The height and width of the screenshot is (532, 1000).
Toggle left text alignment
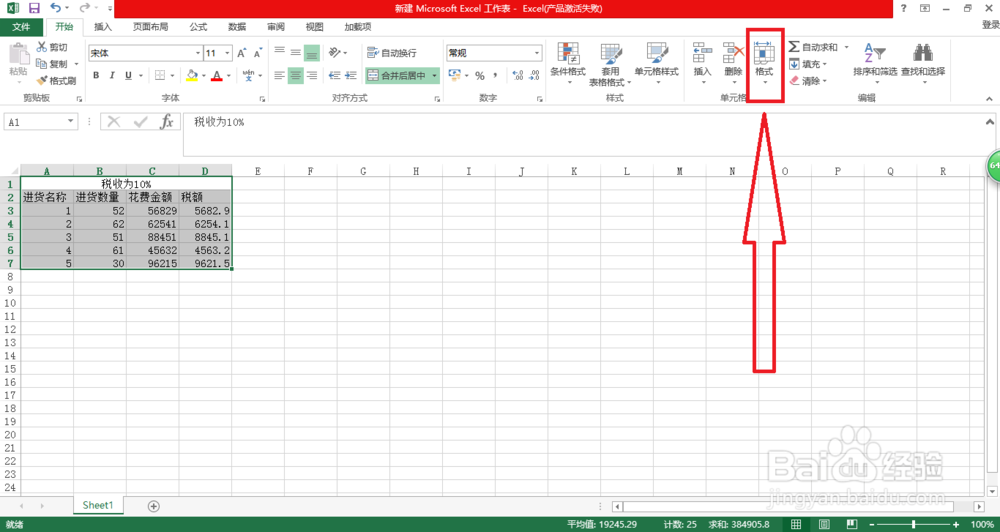279,75
